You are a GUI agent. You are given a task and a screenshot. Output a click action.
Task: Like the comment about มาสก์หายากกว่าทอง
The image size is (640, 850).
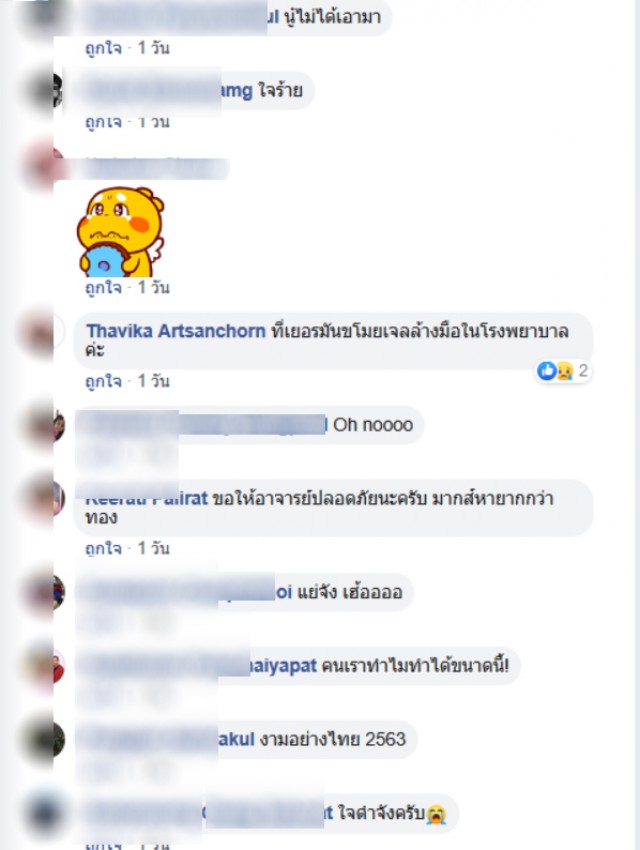(x=103, y=548)
